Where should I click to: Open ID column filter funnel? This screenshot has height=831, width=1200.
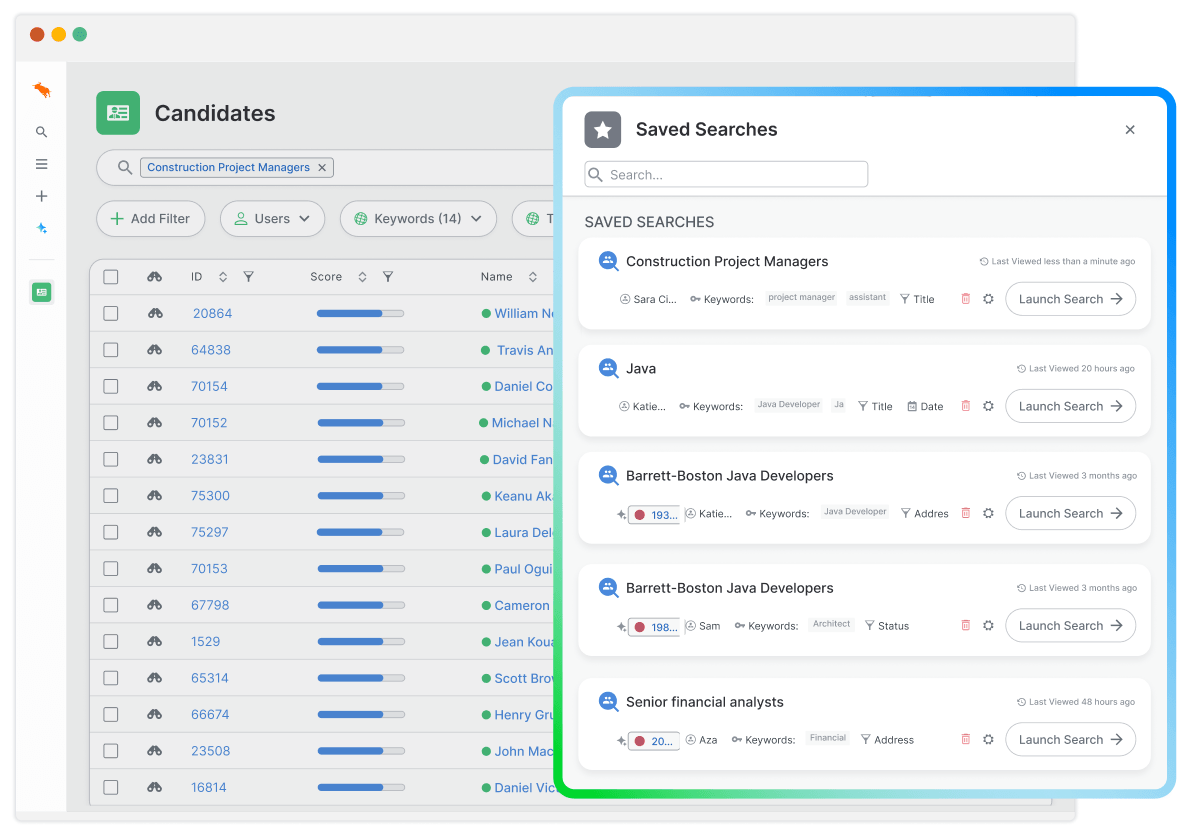point(249,277)
